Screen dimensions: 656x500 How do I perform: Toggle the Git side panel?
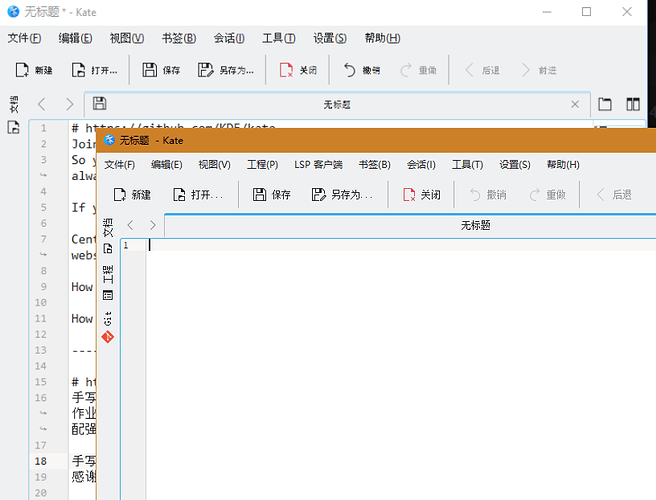click(109, 326)
